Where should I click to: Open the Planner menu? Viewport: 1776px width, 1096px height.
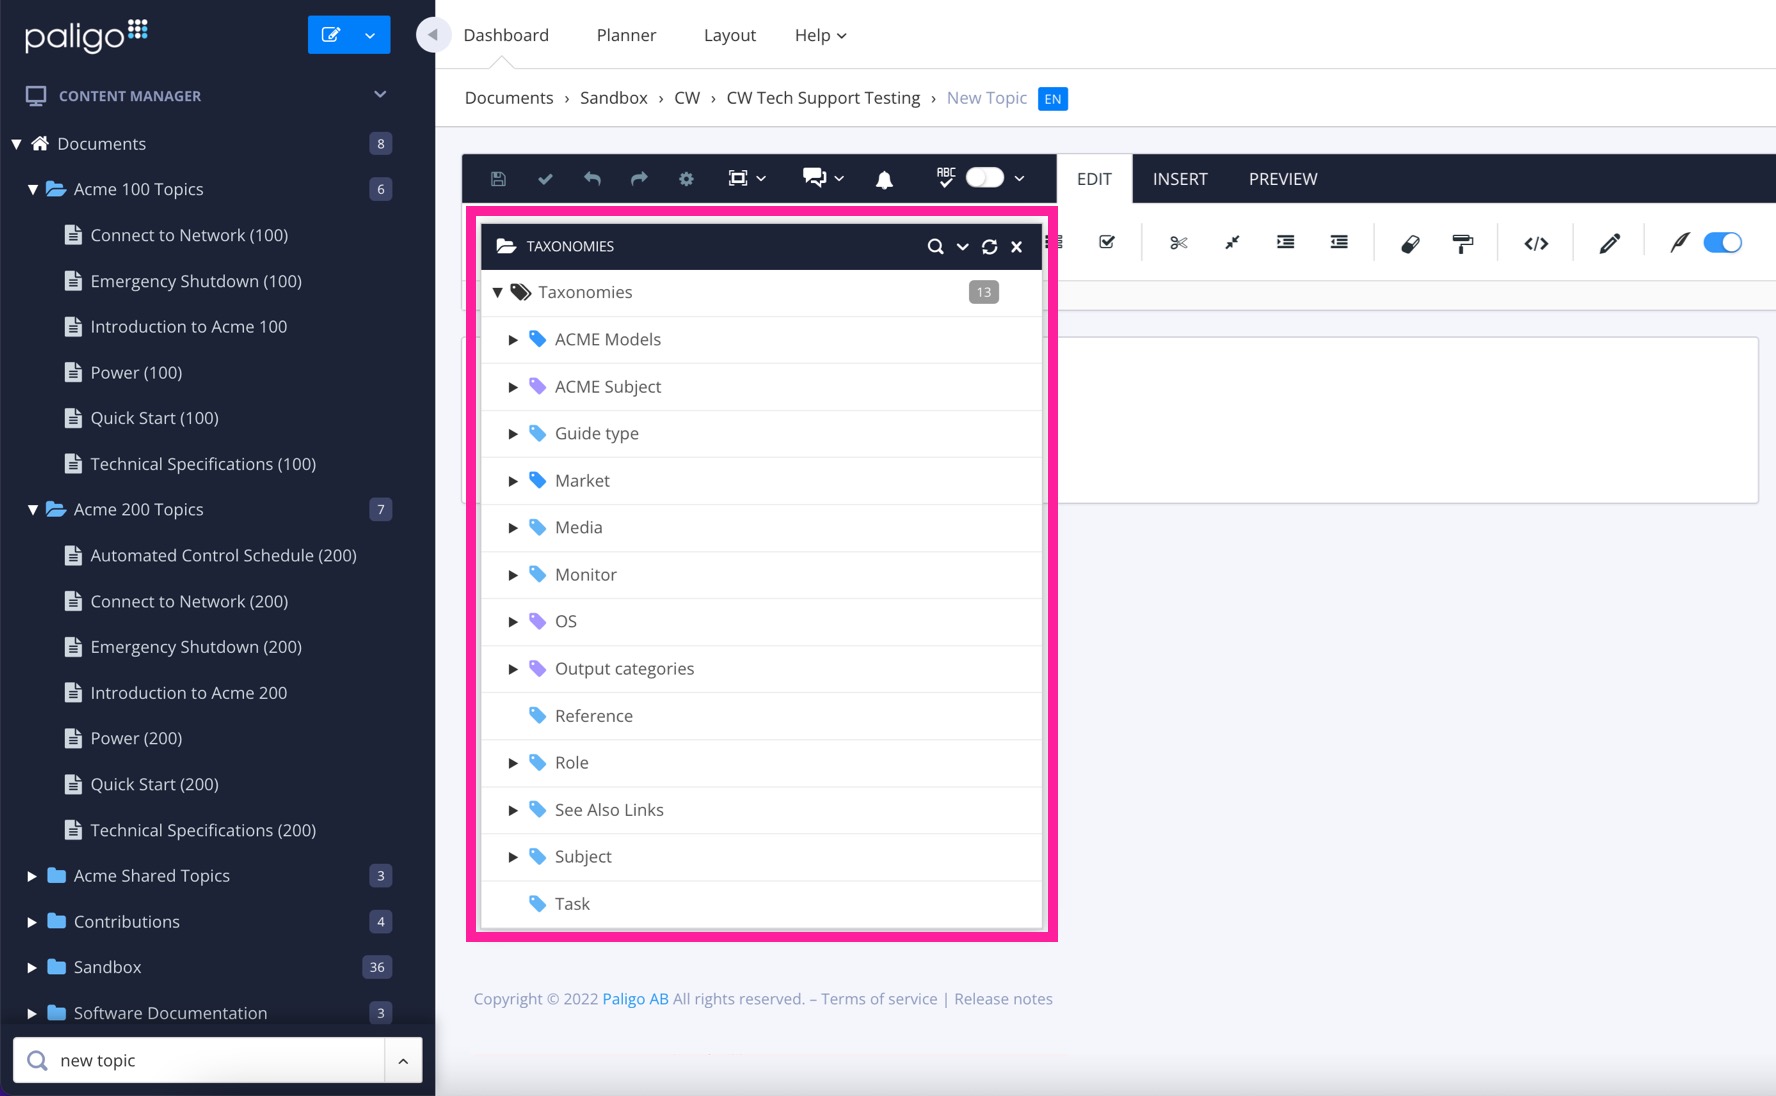click(626, 35)
